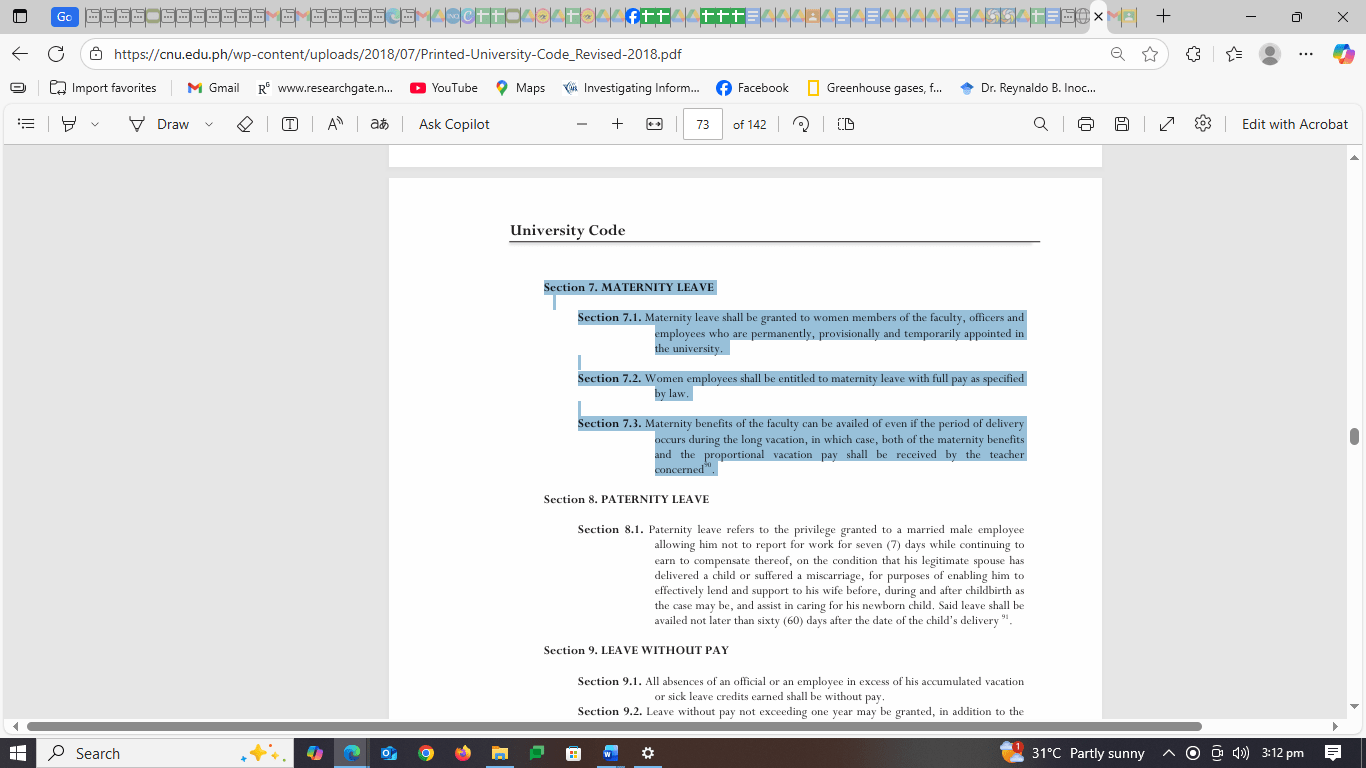Save the PDF file
Viewport: 1366px width, 768px height.
pos(1122,124)
